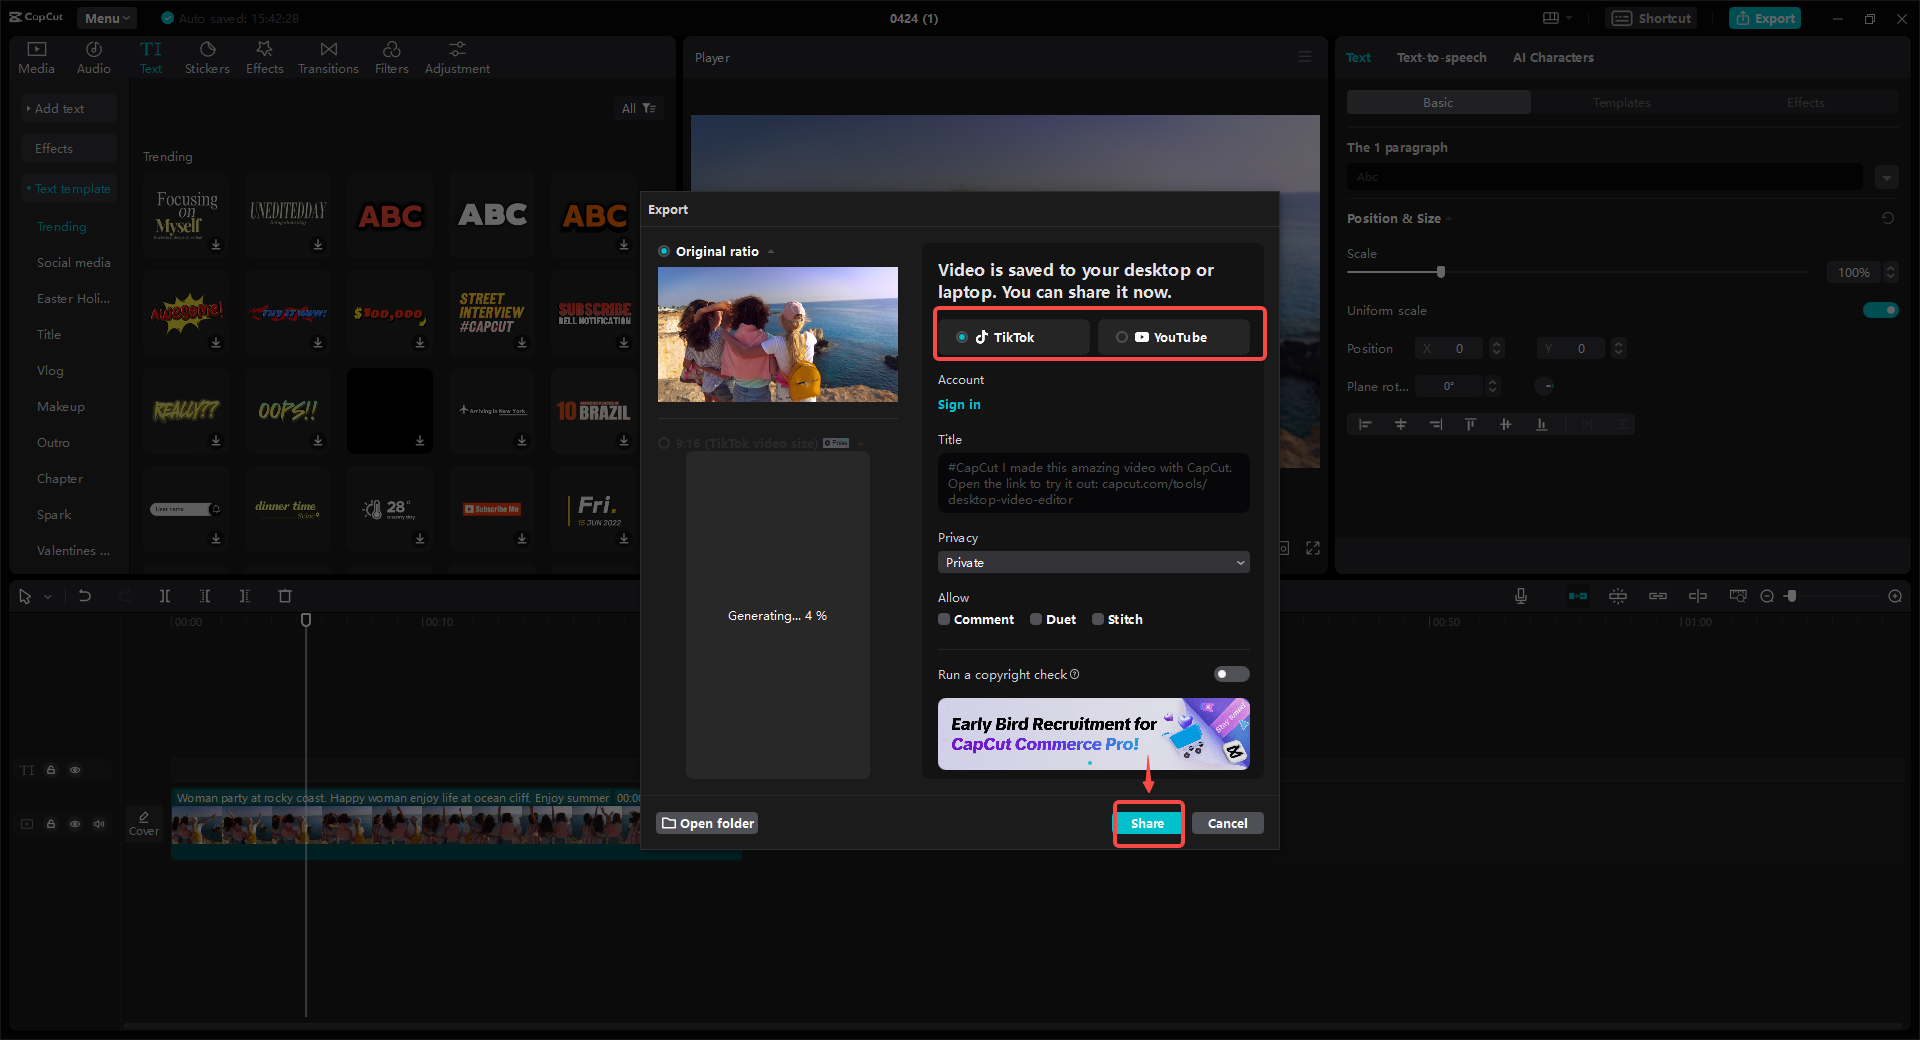
Task: Select the Social media text category
Action: point(74,262)
